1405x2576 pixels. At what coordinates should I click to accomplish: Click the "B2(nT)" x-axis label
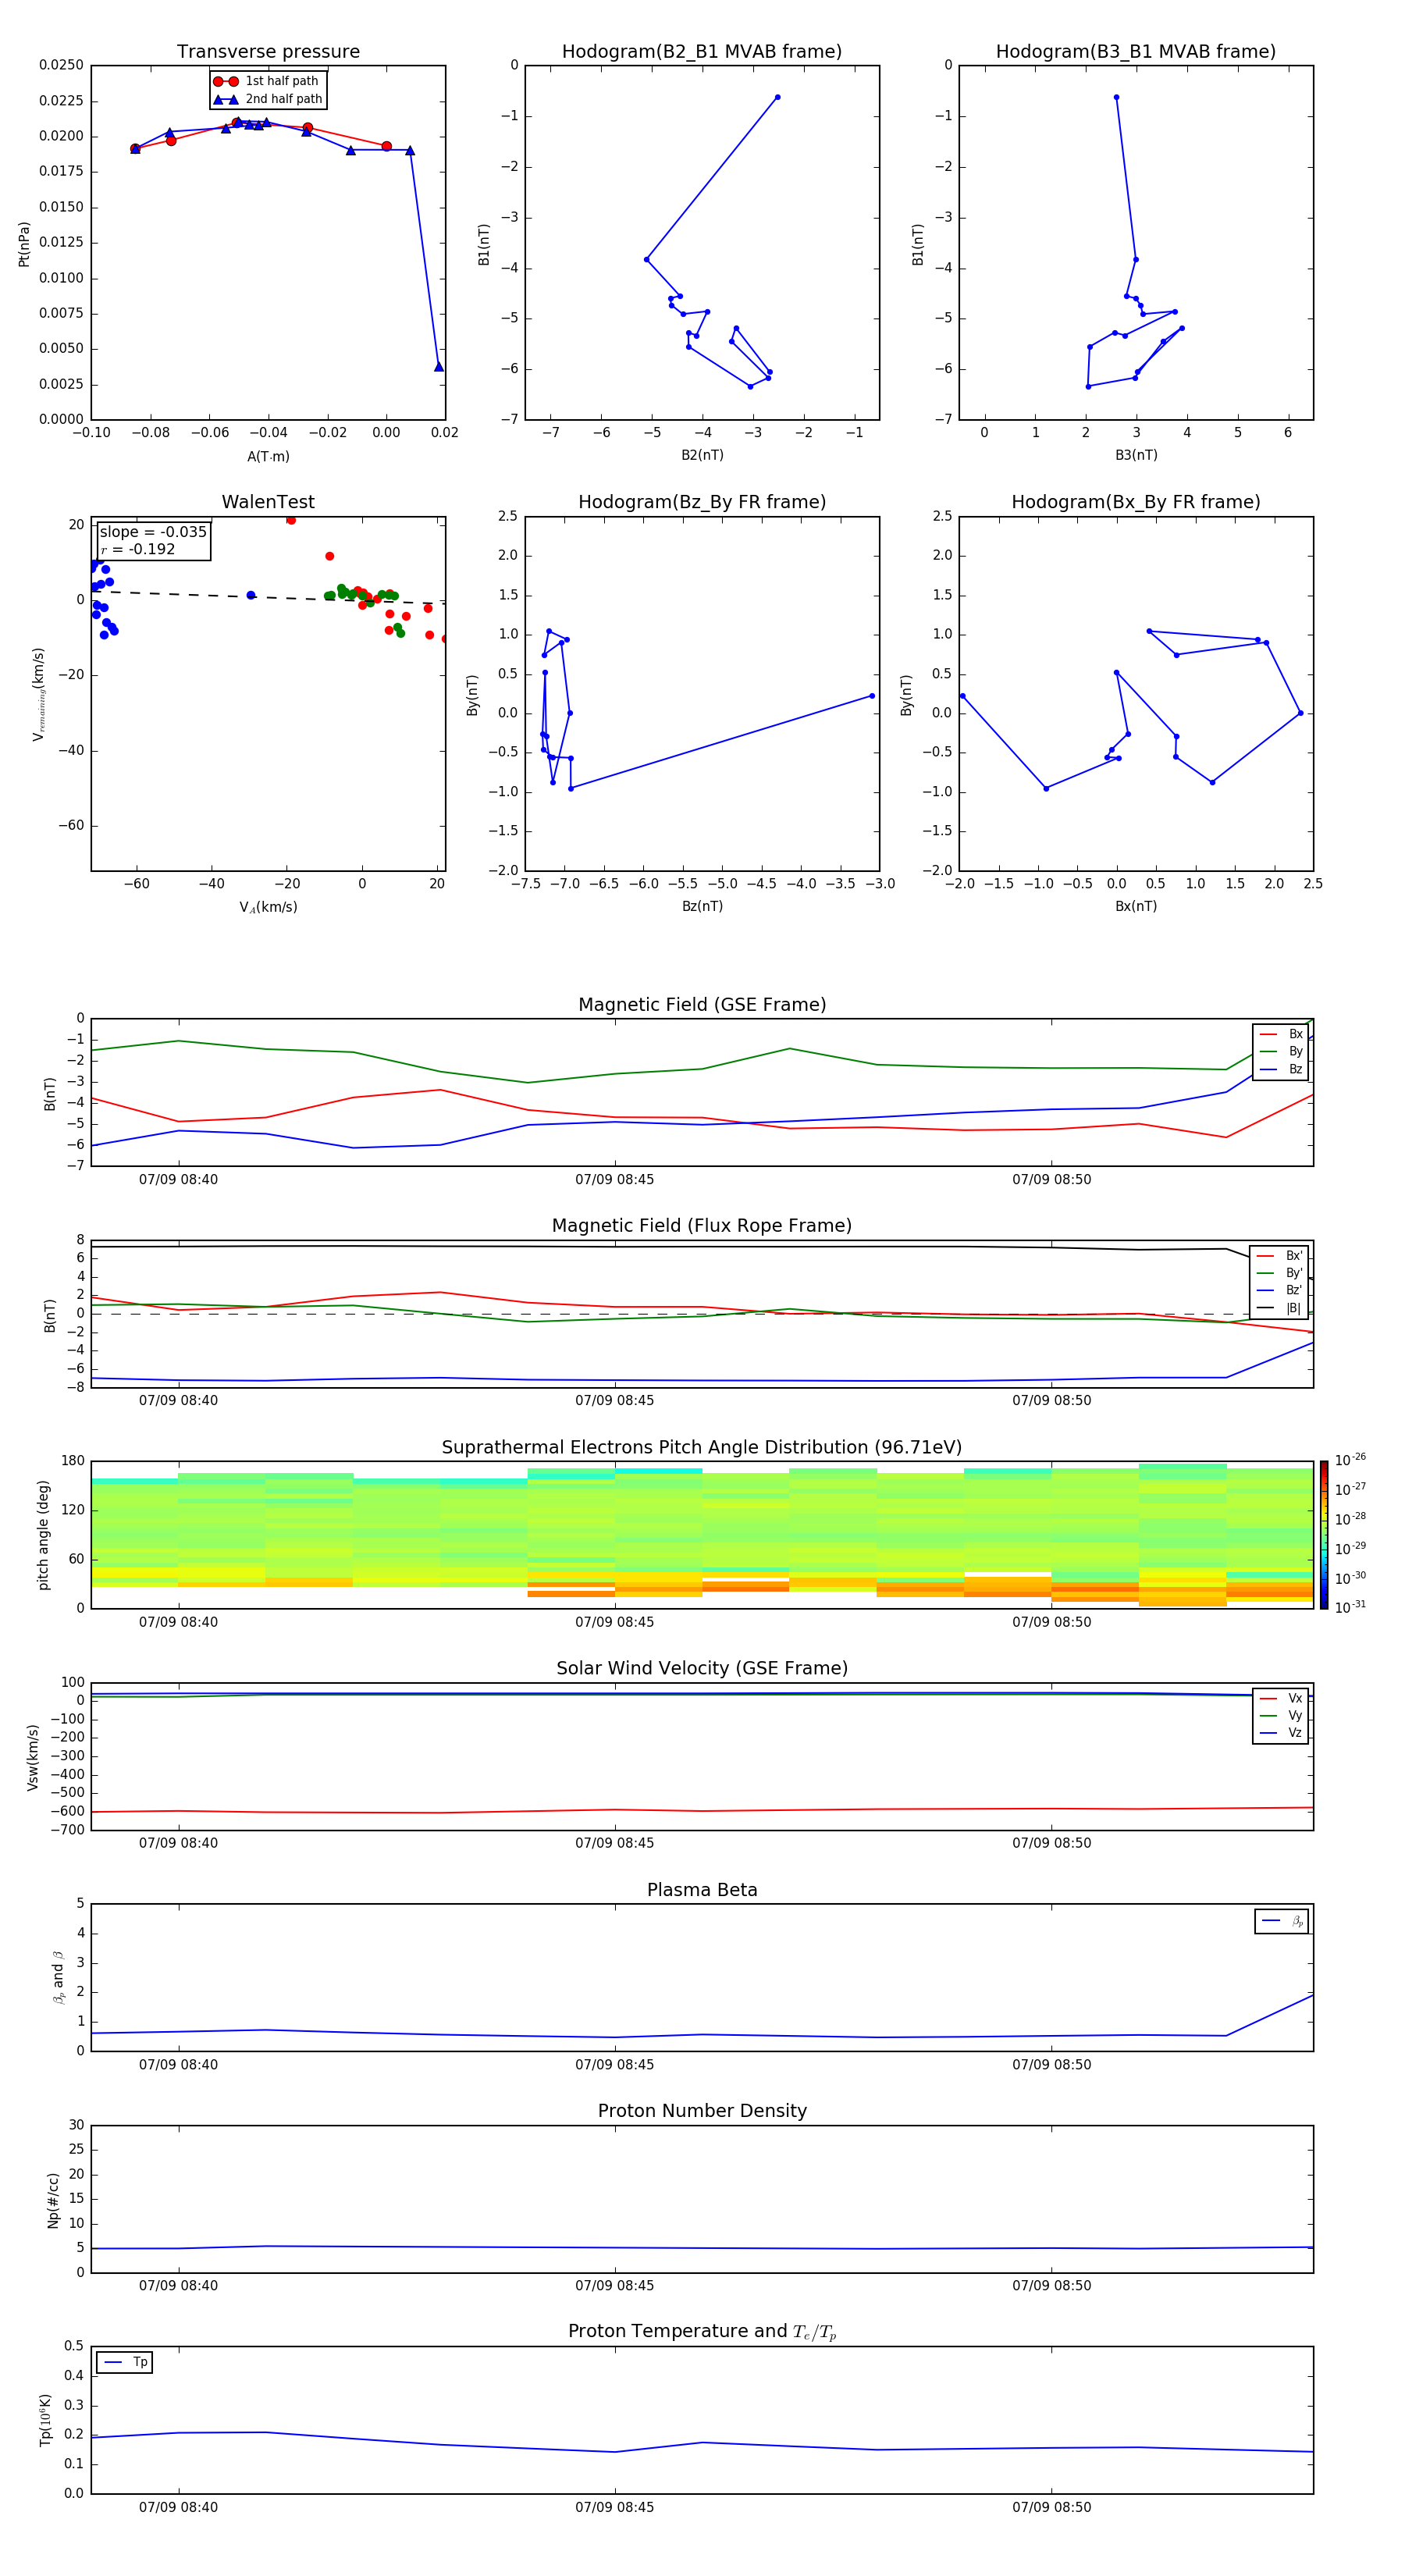(702, 455)
